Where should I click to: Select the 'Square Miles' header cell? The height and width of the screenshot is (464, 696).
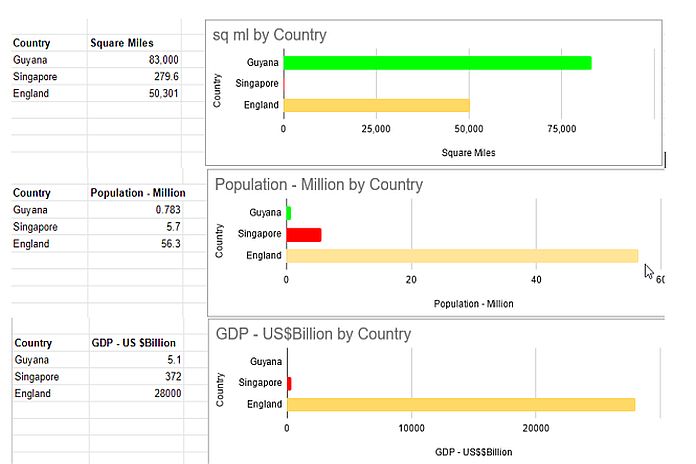134,43
